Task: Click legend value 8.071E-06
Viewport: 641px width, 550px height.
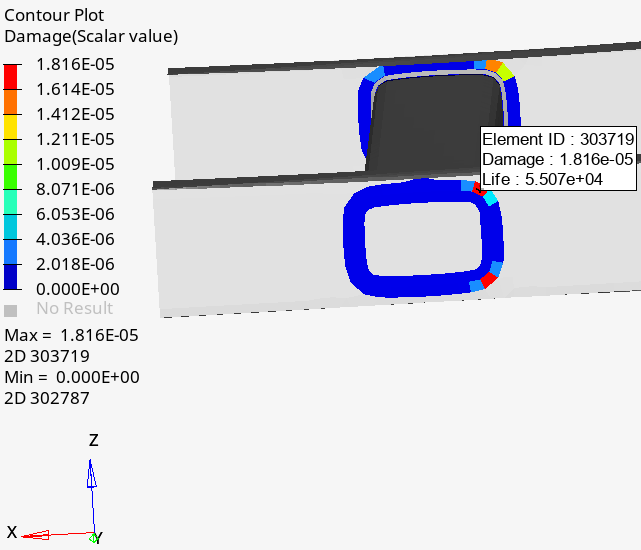Action: [x=75, y=189]
